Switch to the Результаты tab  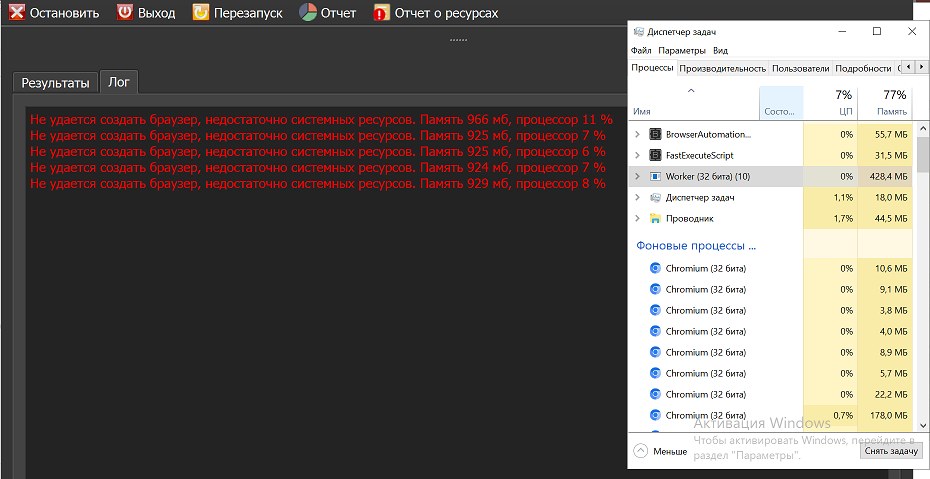pos(56,83)
